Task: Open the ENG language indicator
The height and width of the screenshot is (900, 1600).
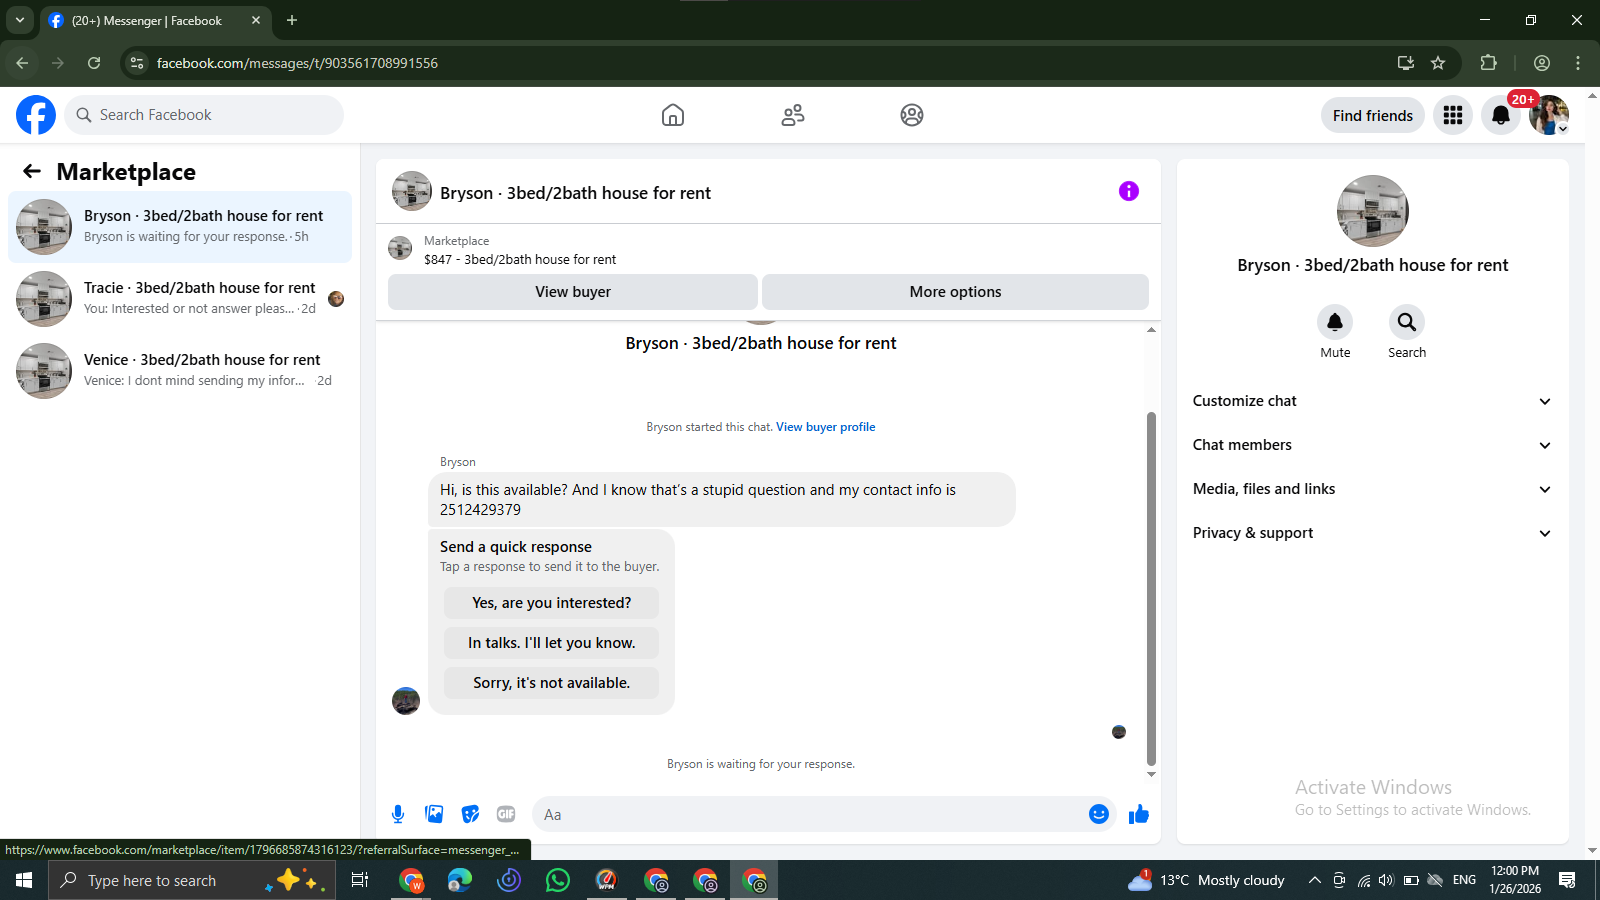Action: (x=1464, y=880)
